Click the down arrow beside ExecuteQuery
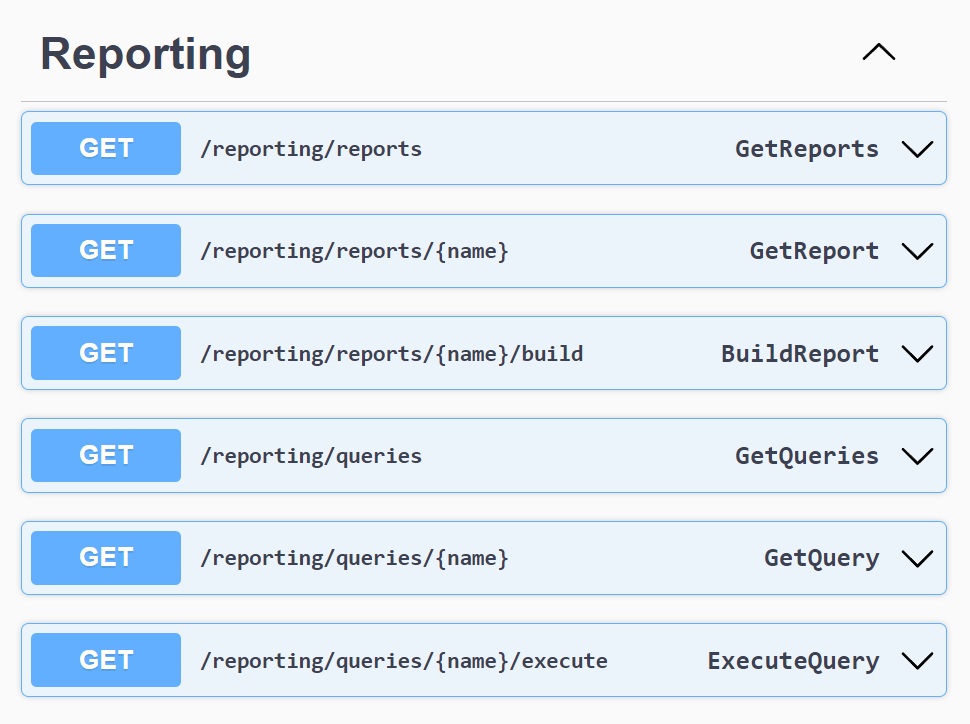The image size is (970, 724). point(916,661)
